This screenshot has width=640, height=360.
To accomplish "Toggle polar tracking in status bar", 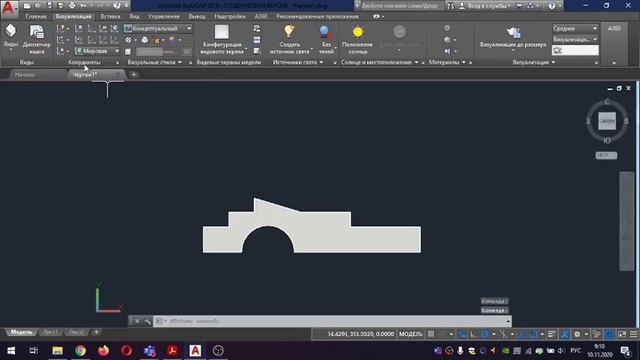I will (x=484, y=334).
